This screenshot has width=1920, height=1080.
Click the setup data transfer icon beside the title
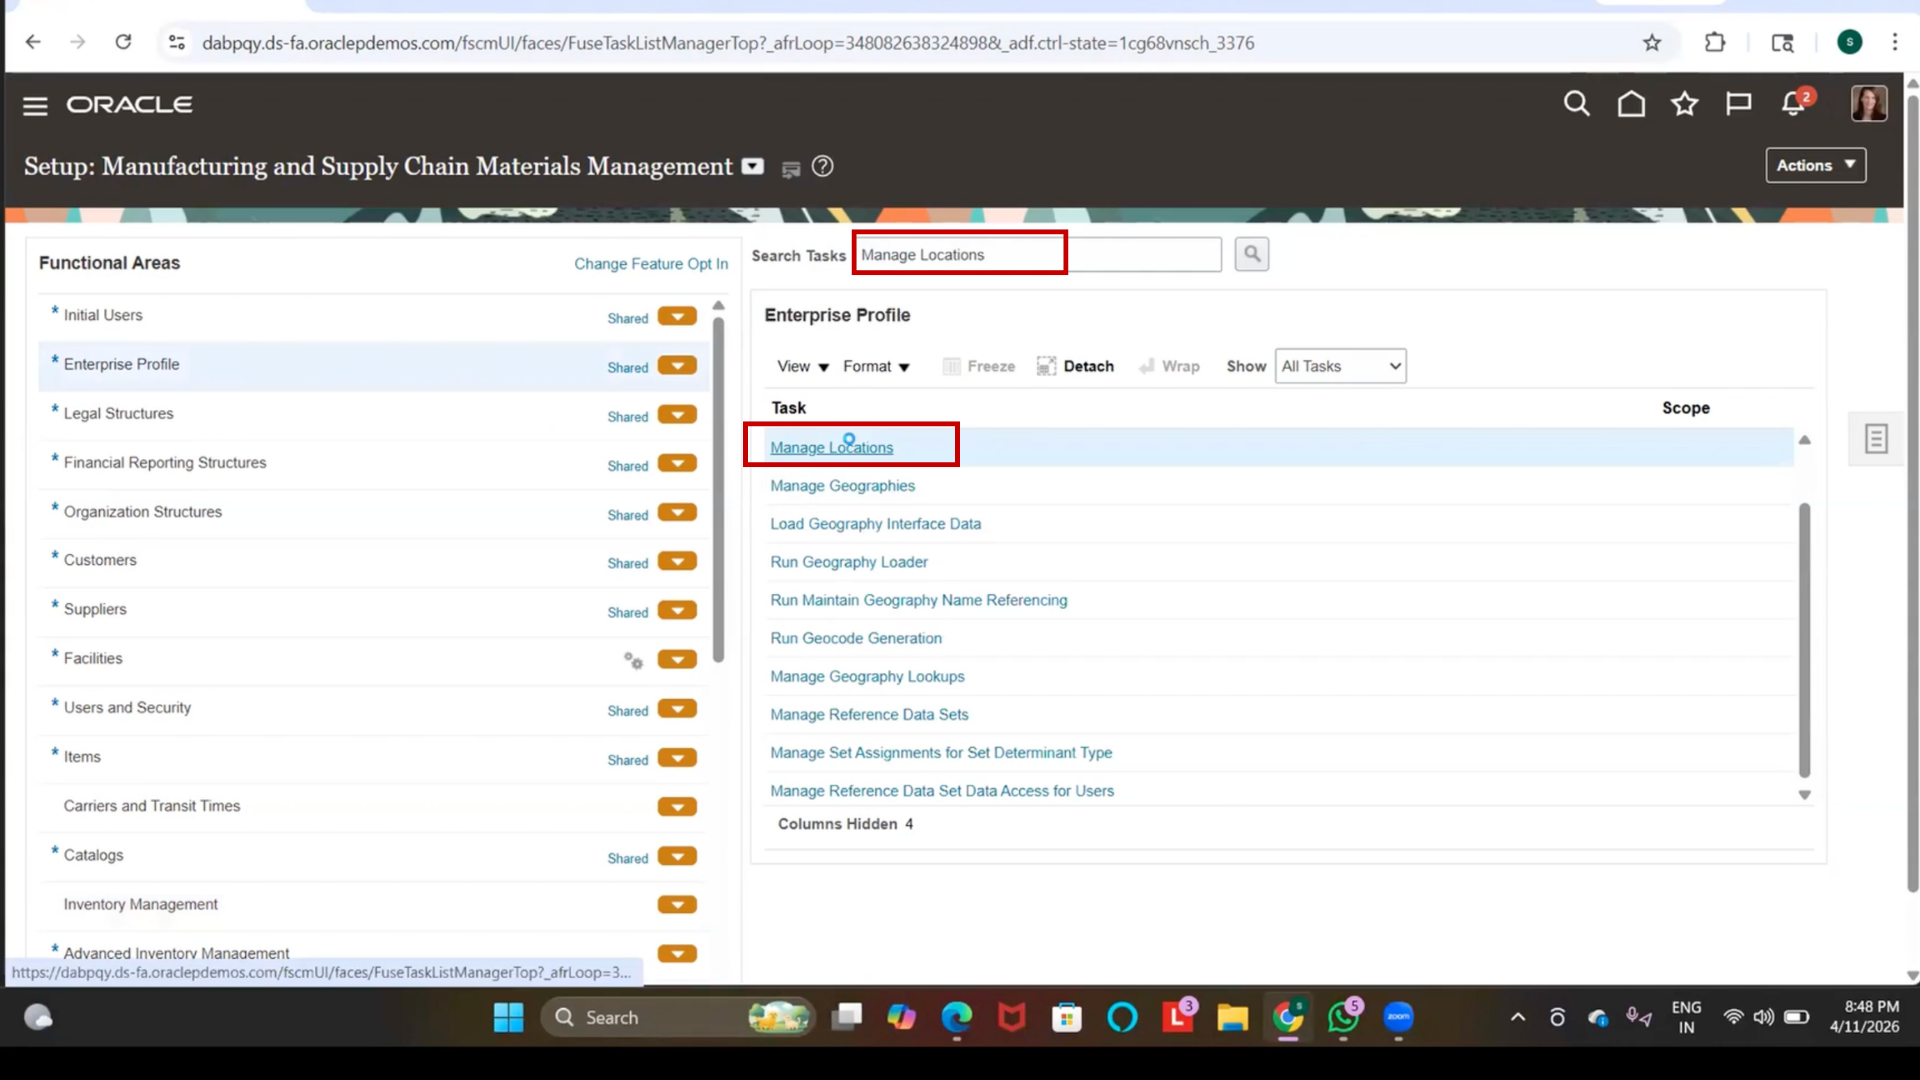click(x=790, y=169)
